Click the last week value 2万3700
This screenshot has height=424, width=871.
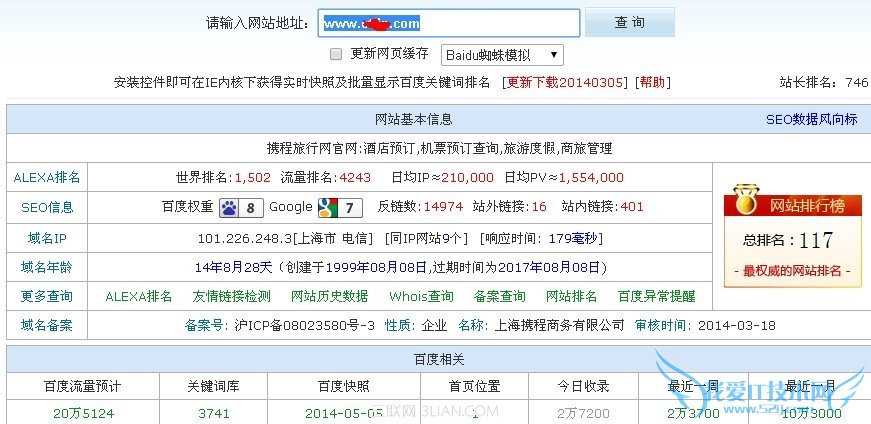tap(694, 413)
